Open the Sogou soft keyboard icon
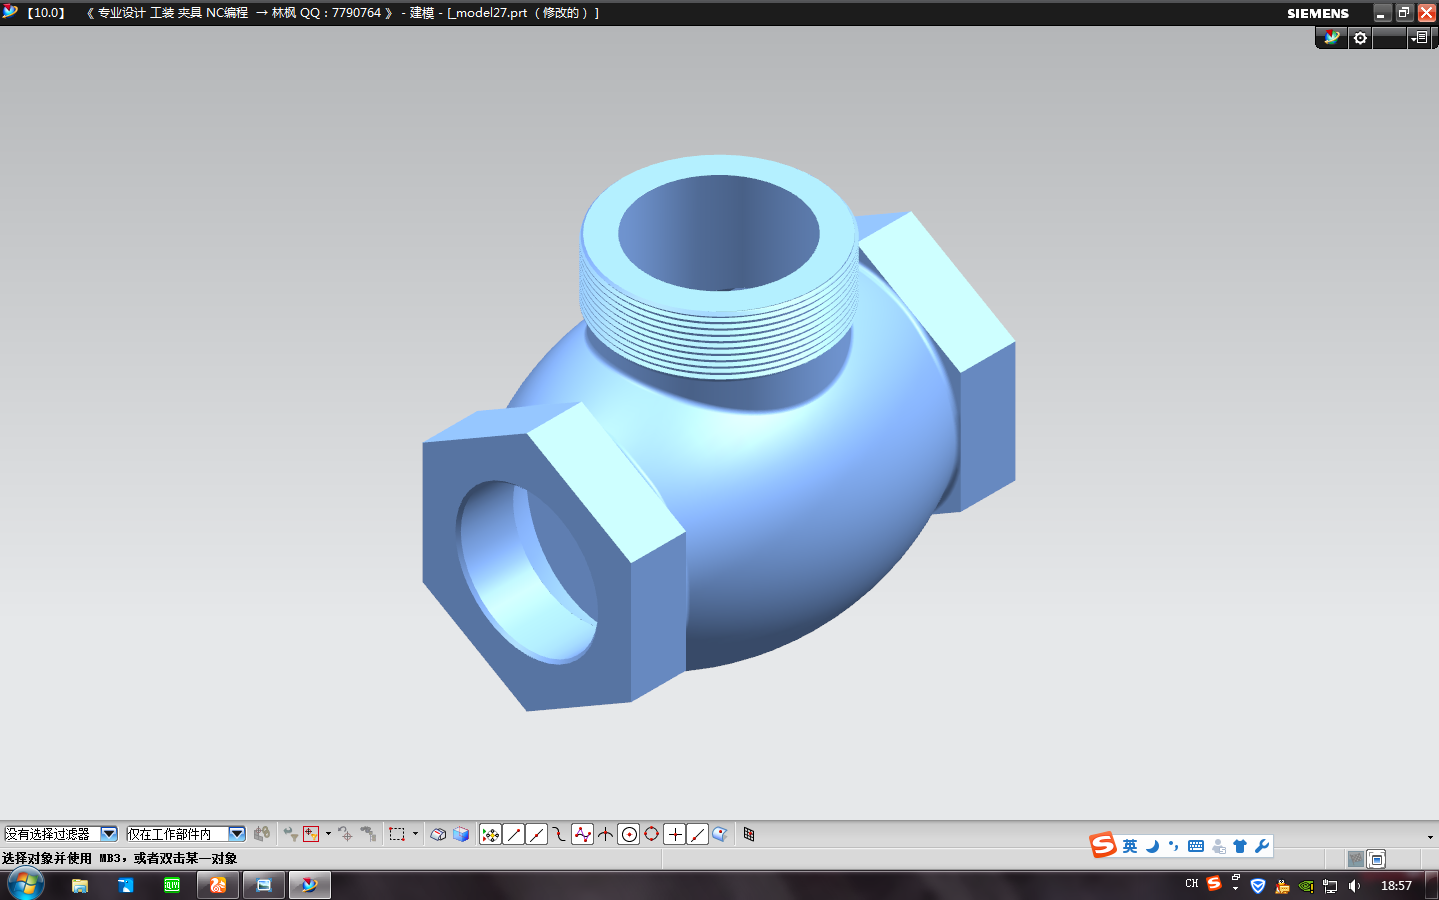 tap(1196, 846)
